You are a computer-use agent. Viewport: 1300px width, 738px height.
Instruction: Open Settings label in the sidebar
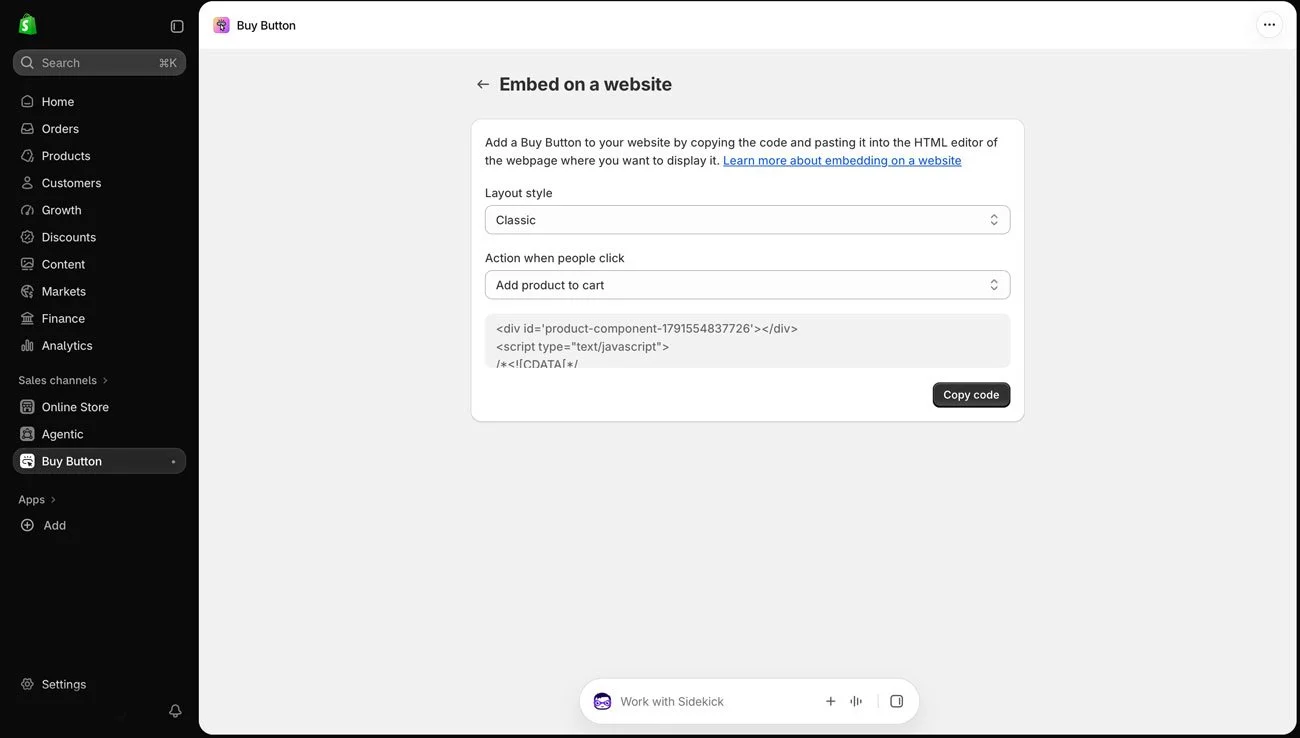click(64, 684)
